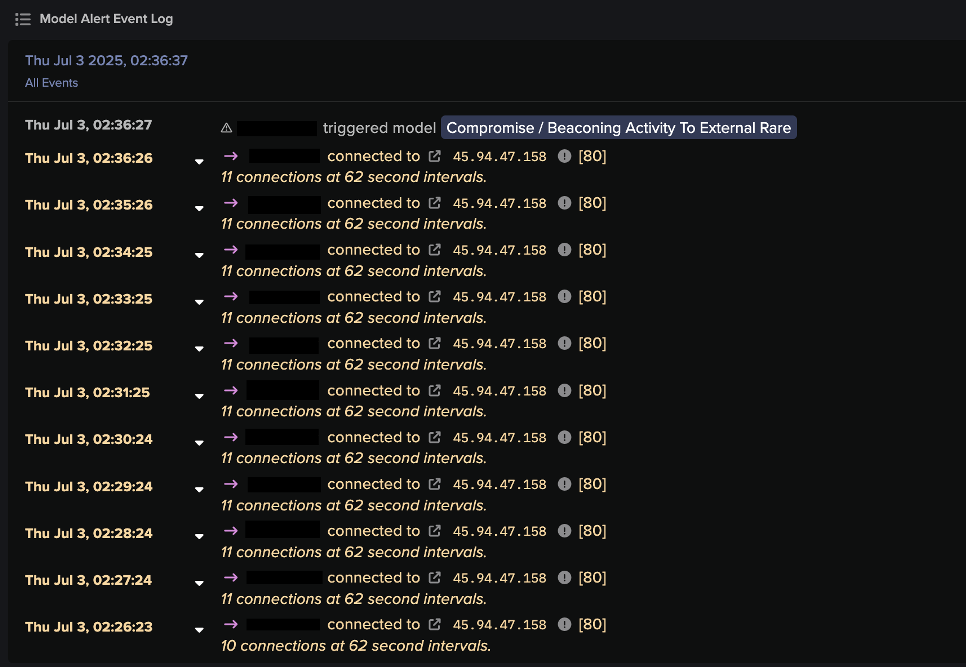The width and height of the screenshot is (966, 667).
Task: Expand details for the 02:31:25 event
Action: tap(199, 395)
